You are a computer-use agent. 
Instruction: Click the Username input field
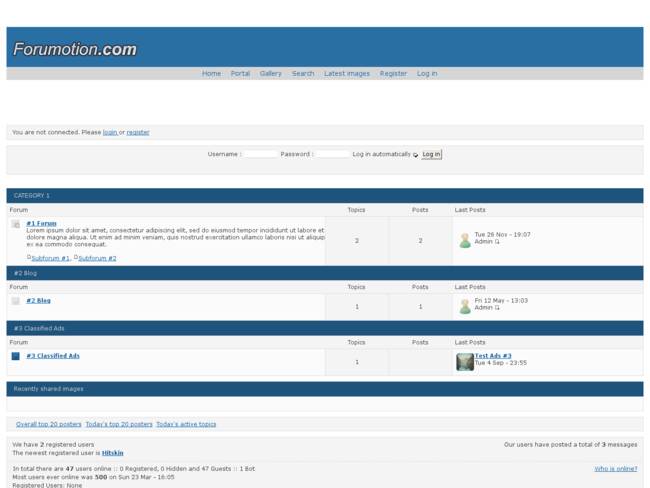[x=260, y=154]
